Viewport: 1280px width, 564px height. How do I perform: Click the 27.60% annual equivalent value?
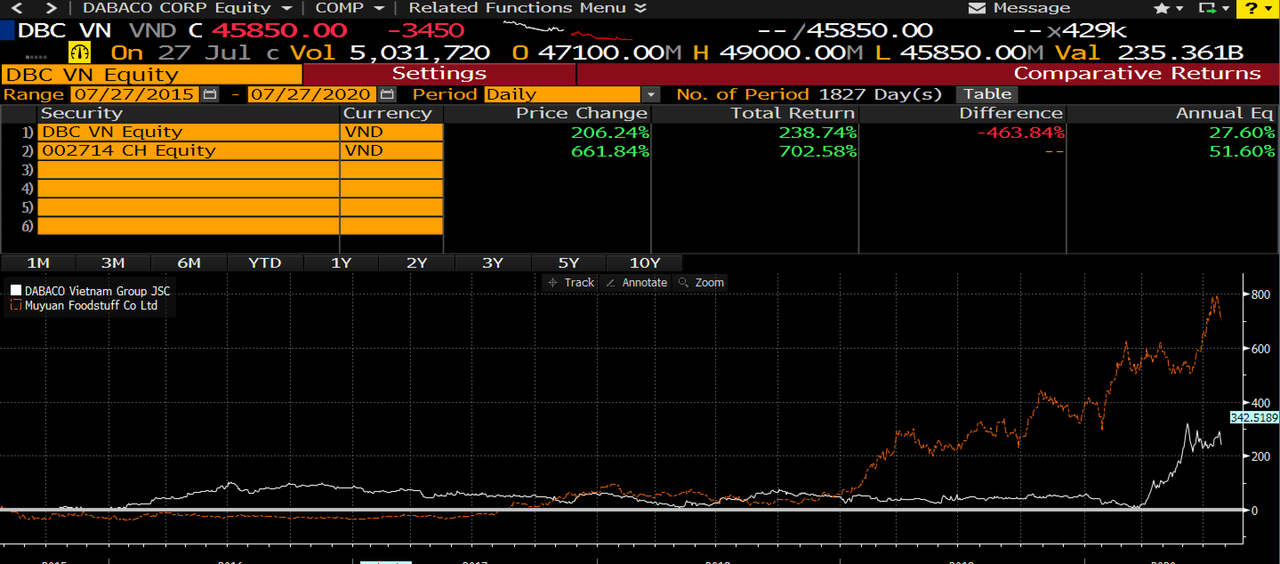pos(1242,132)
